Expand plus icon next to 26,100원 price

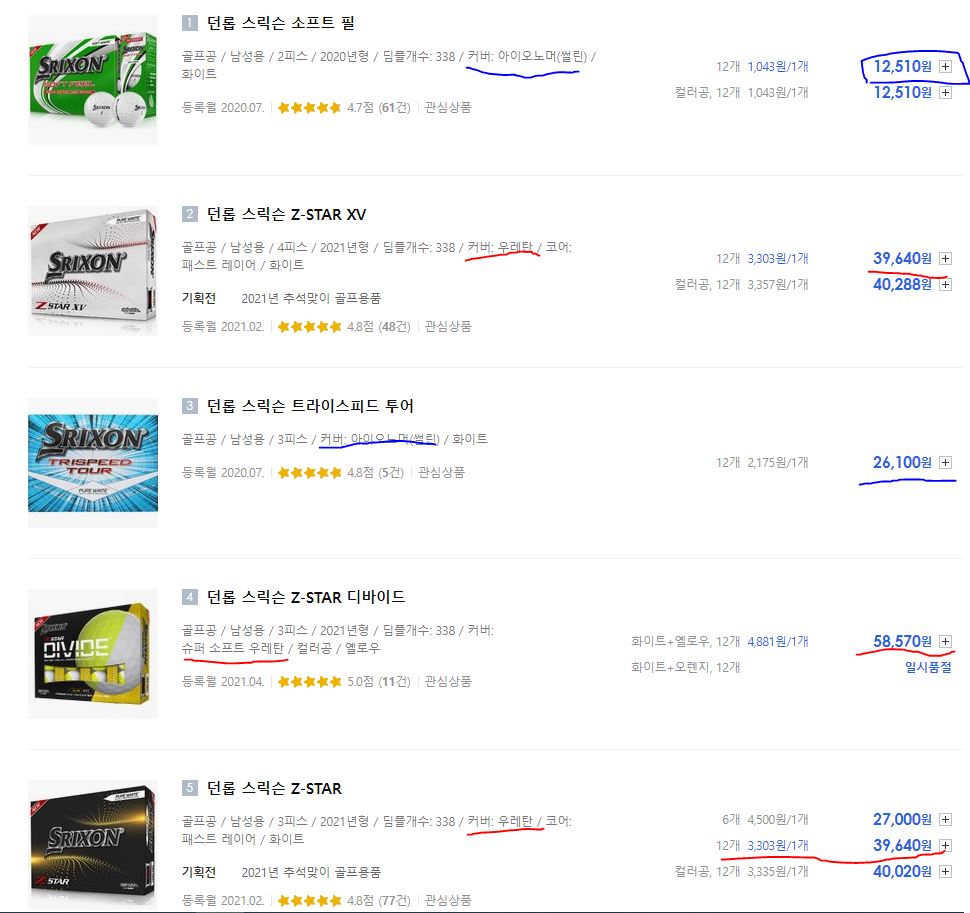coord(945,463)
